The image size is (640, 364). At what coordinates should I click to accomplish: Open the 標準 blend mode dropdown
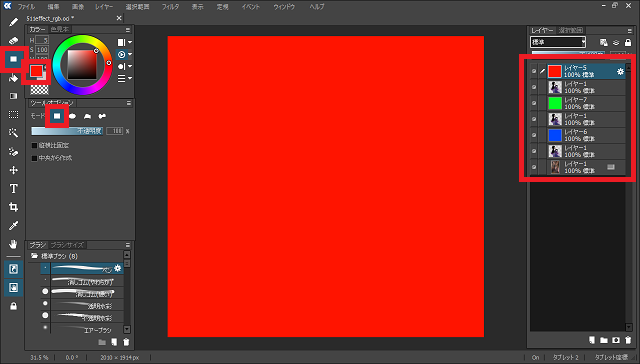558,42
